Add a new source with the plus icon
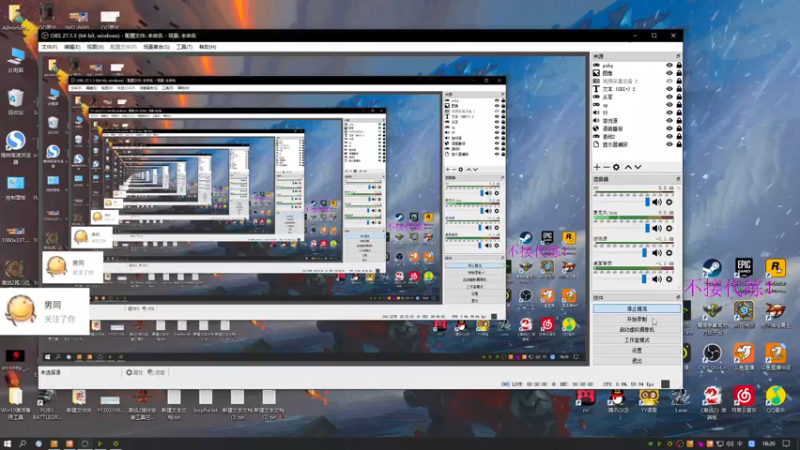 pos(597,167)
